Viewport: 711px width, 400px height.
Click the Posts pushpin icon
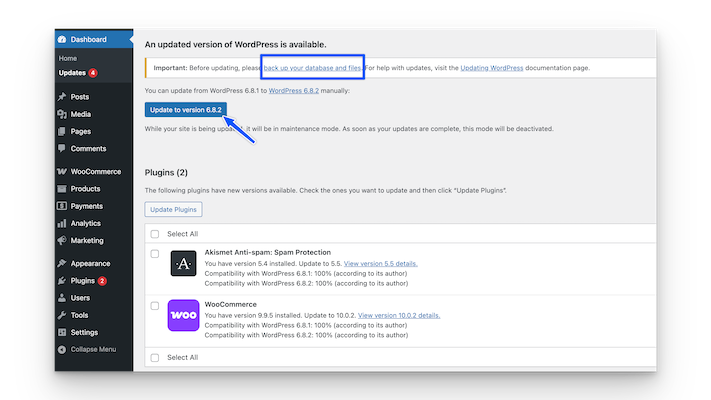pyautogui.click(x=62, y=97)
